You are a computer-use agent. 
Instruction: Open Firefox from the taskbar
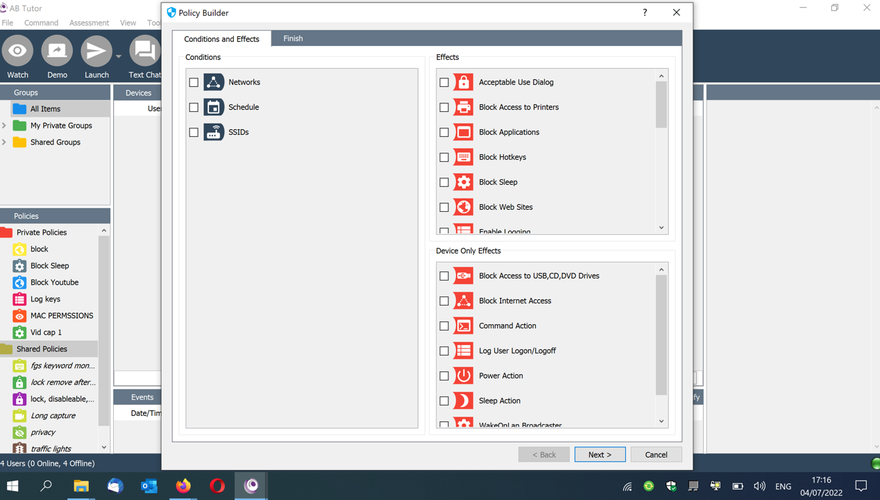[x=183, y=485]
